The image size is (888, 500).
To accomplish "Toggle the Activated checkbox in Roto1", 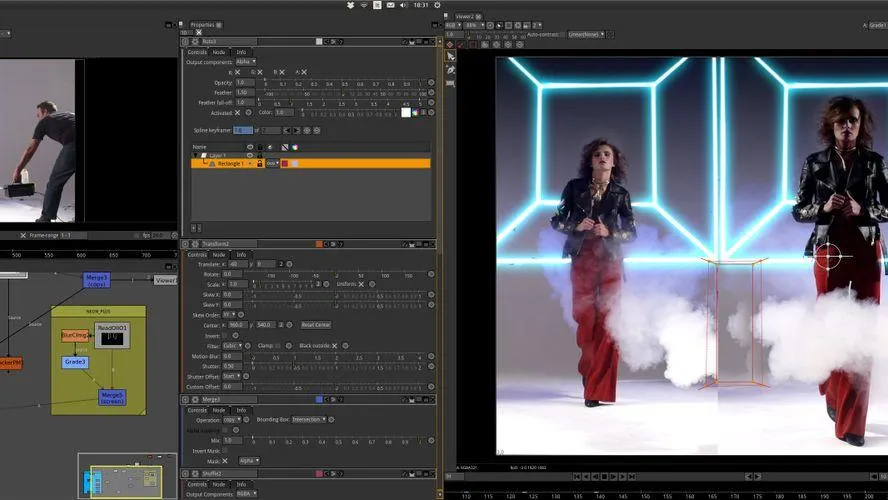I will (238, 113).
